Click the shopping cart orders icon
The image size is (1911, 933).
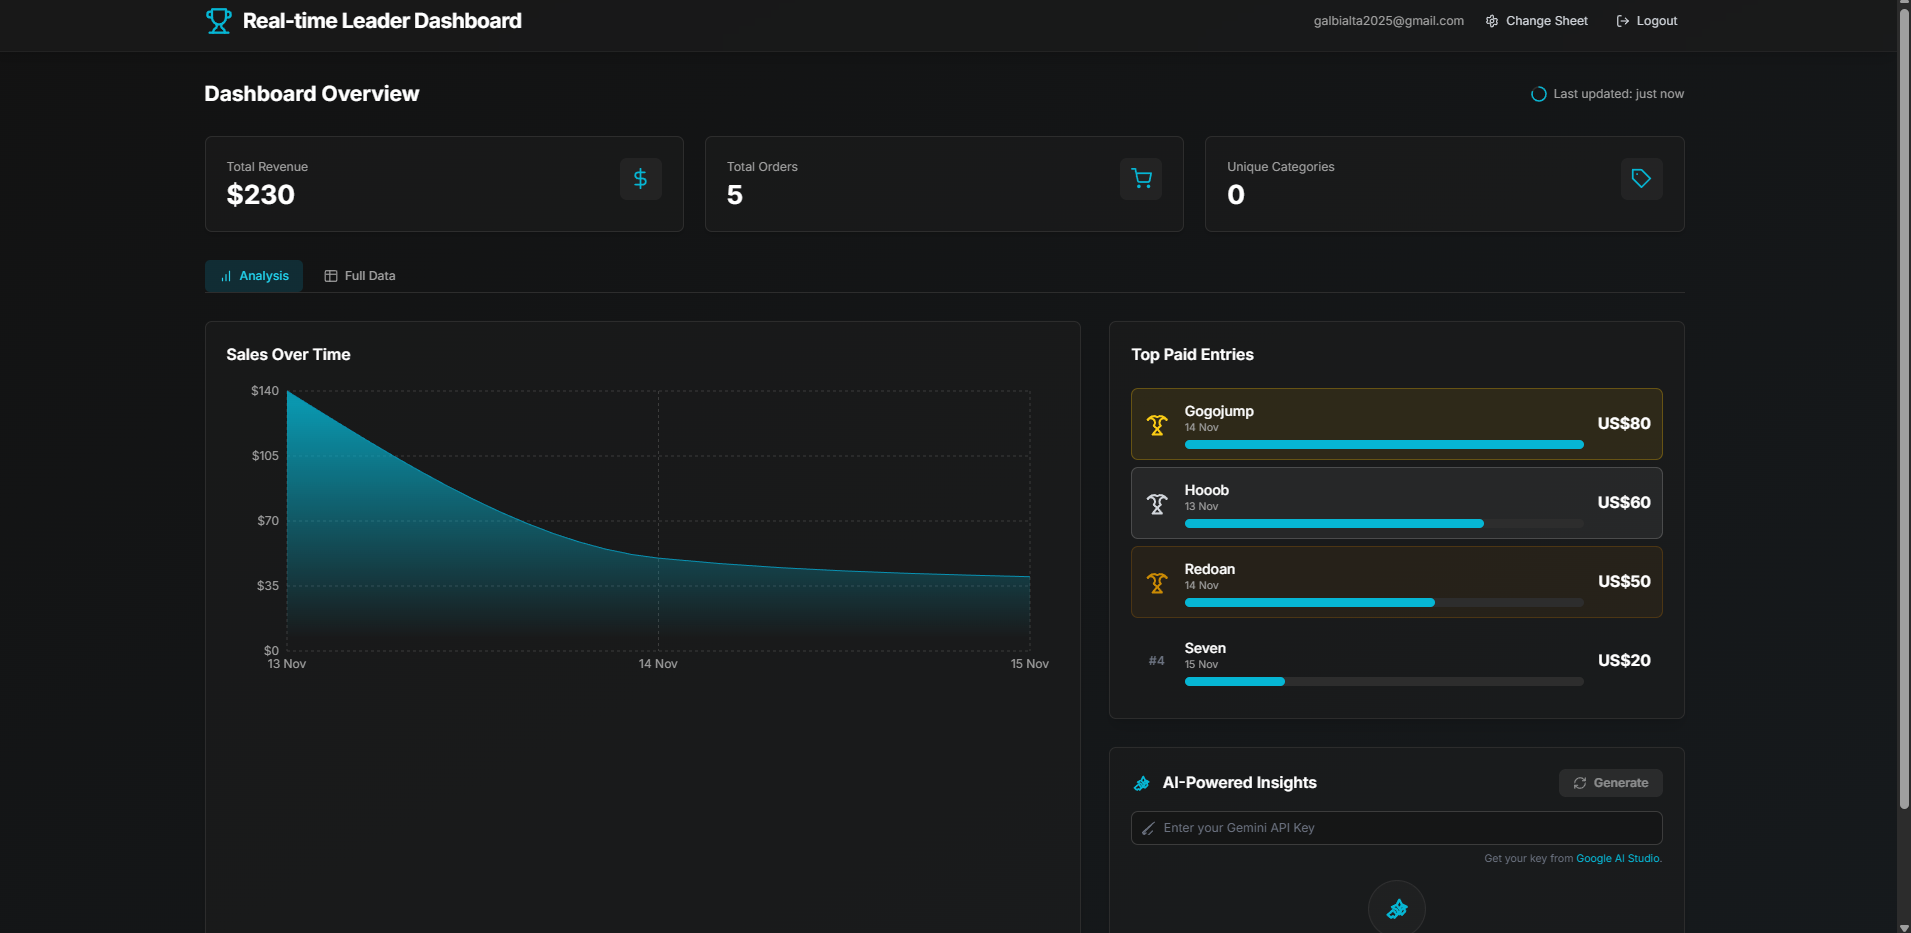(x=1141, y=179)
